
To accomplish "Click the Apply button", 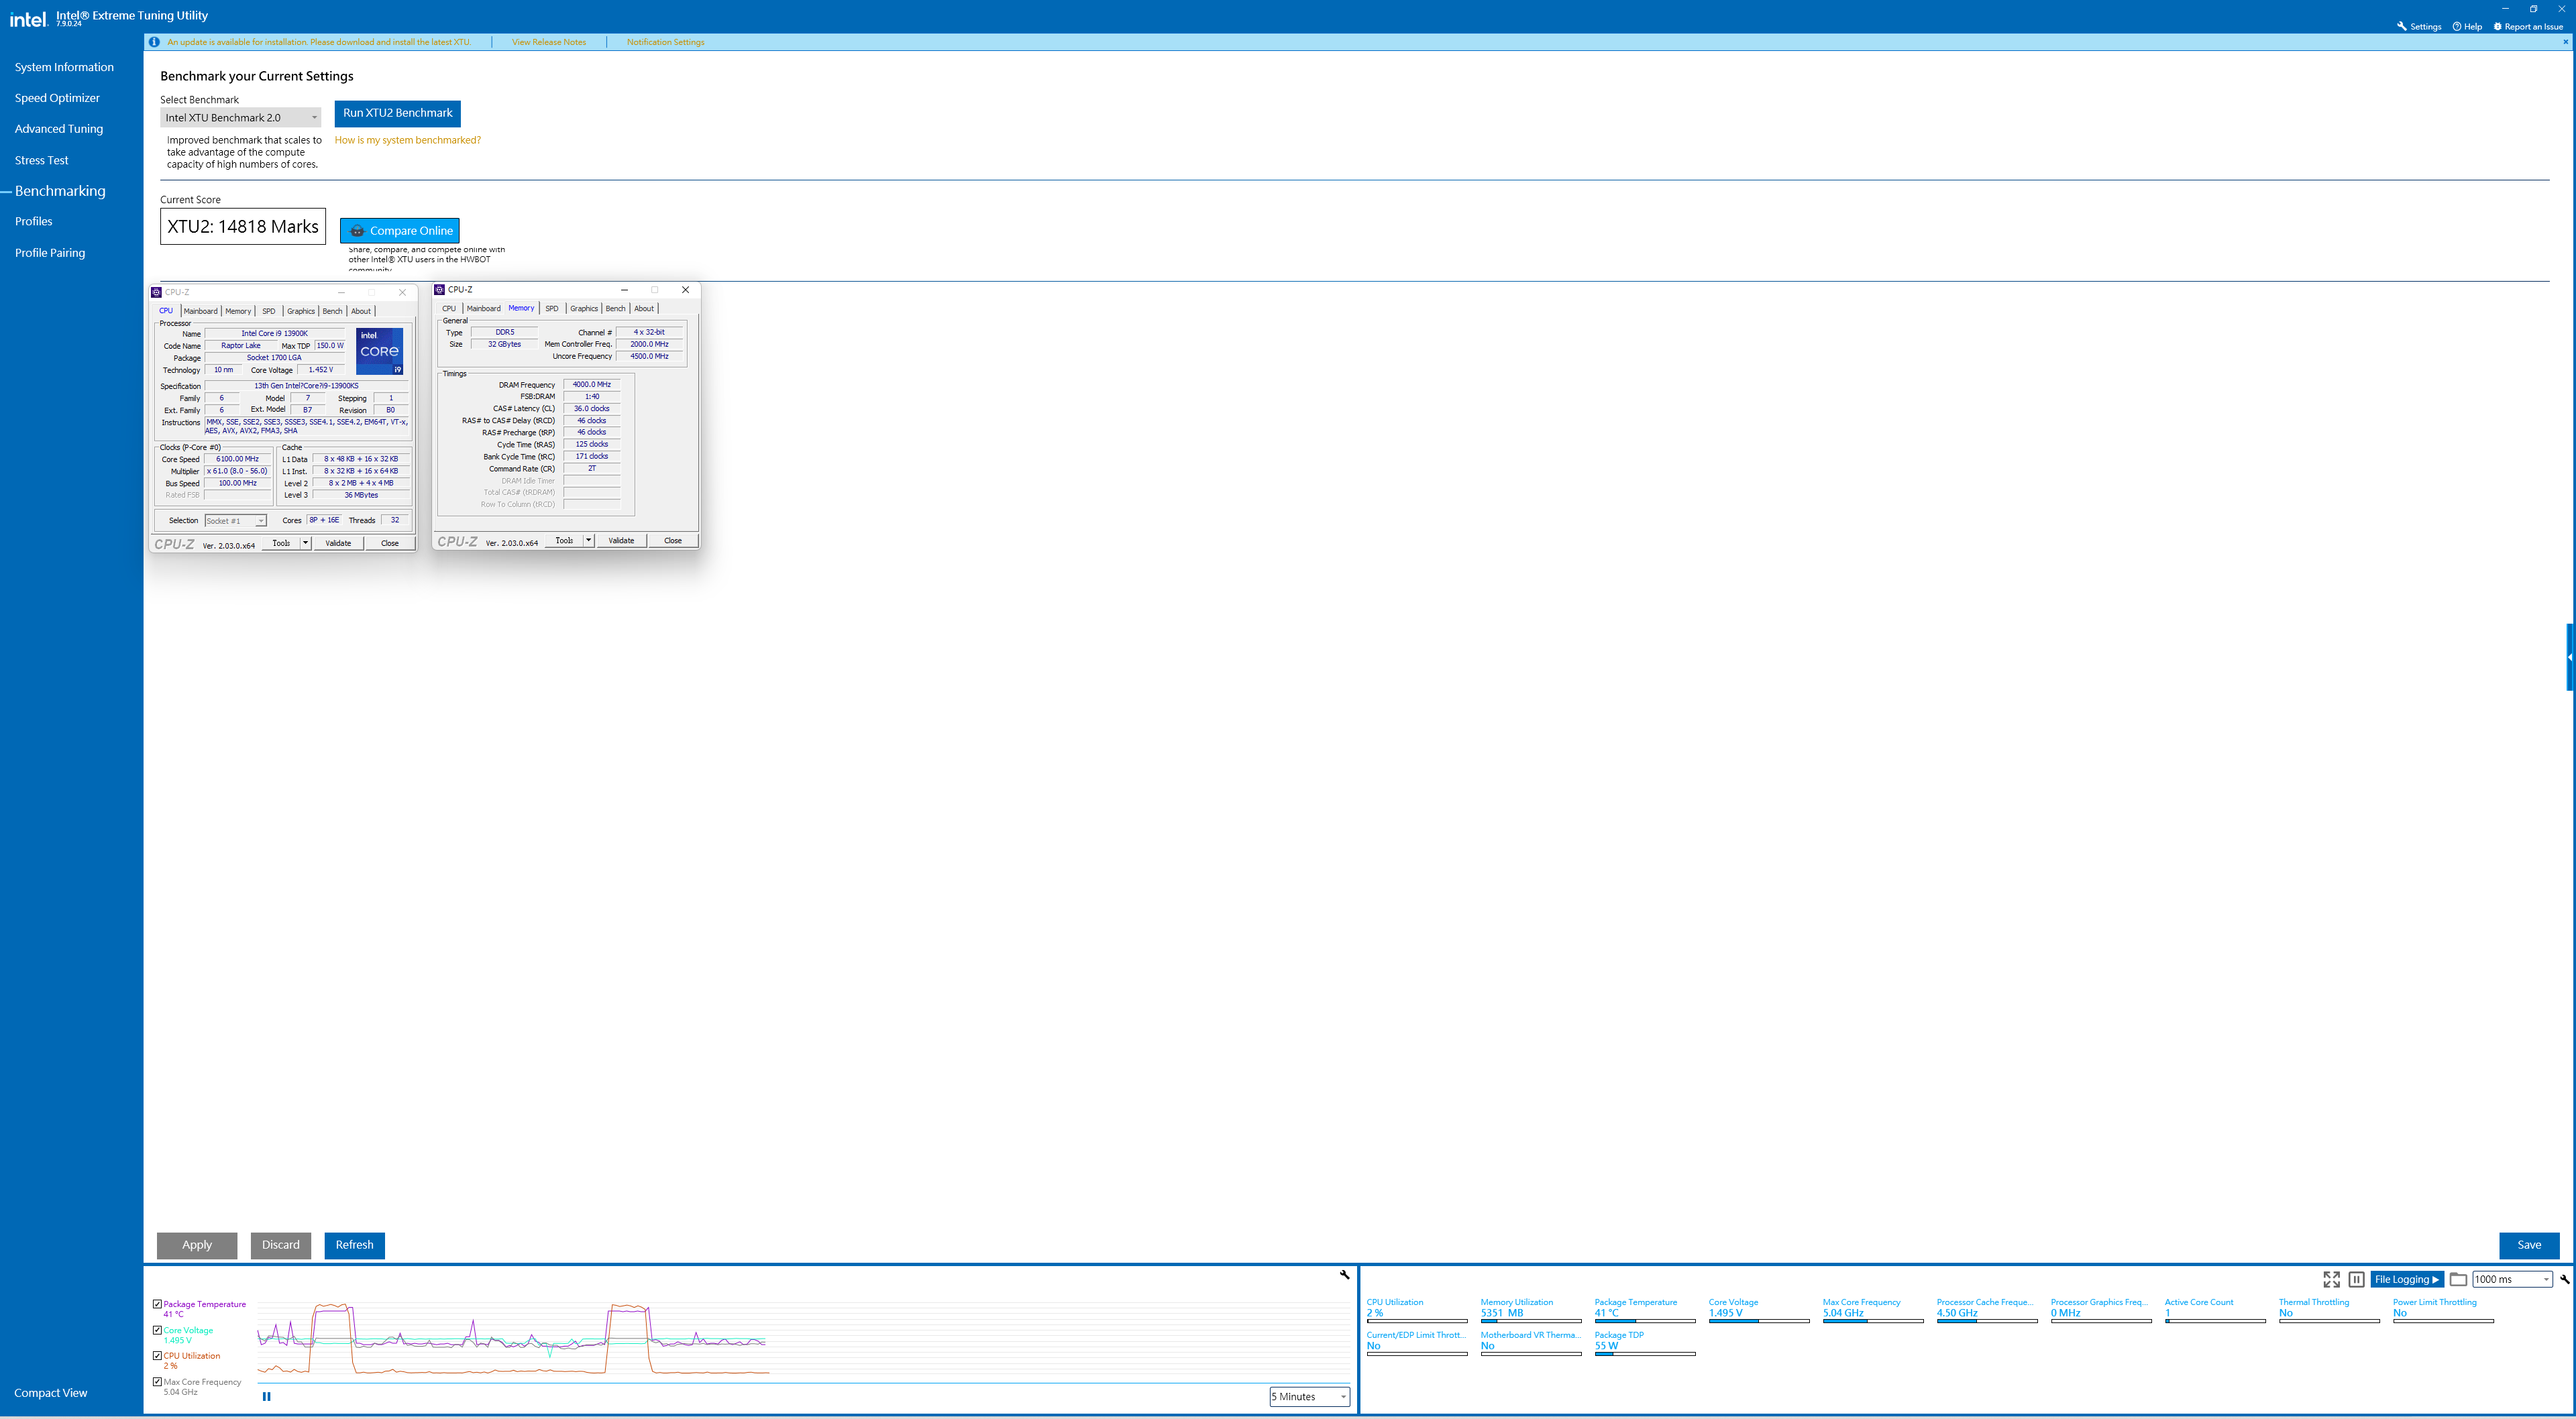I will pyautogui.click(x=197, y=1245).
